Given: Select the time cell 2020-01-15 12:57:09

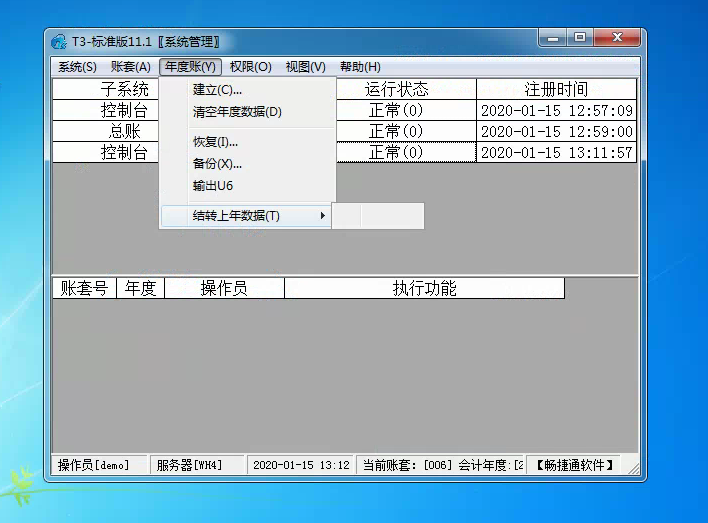Looking at the screenshot, I should tap(556, 110).
